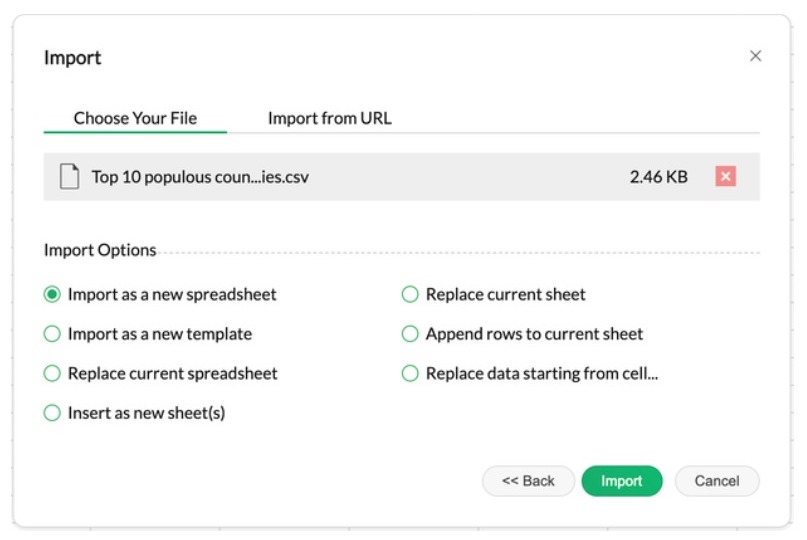Select Import as a new spreadsheet
Viewport: 807px width, 540px height.
tap(53, 295)
